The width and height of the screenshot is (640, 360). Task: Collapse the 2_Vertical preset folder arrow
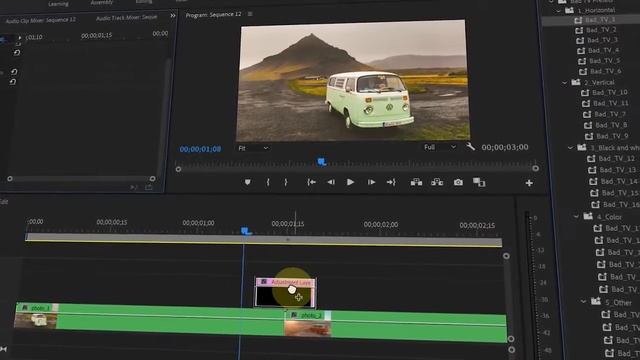tap(565, 82)
